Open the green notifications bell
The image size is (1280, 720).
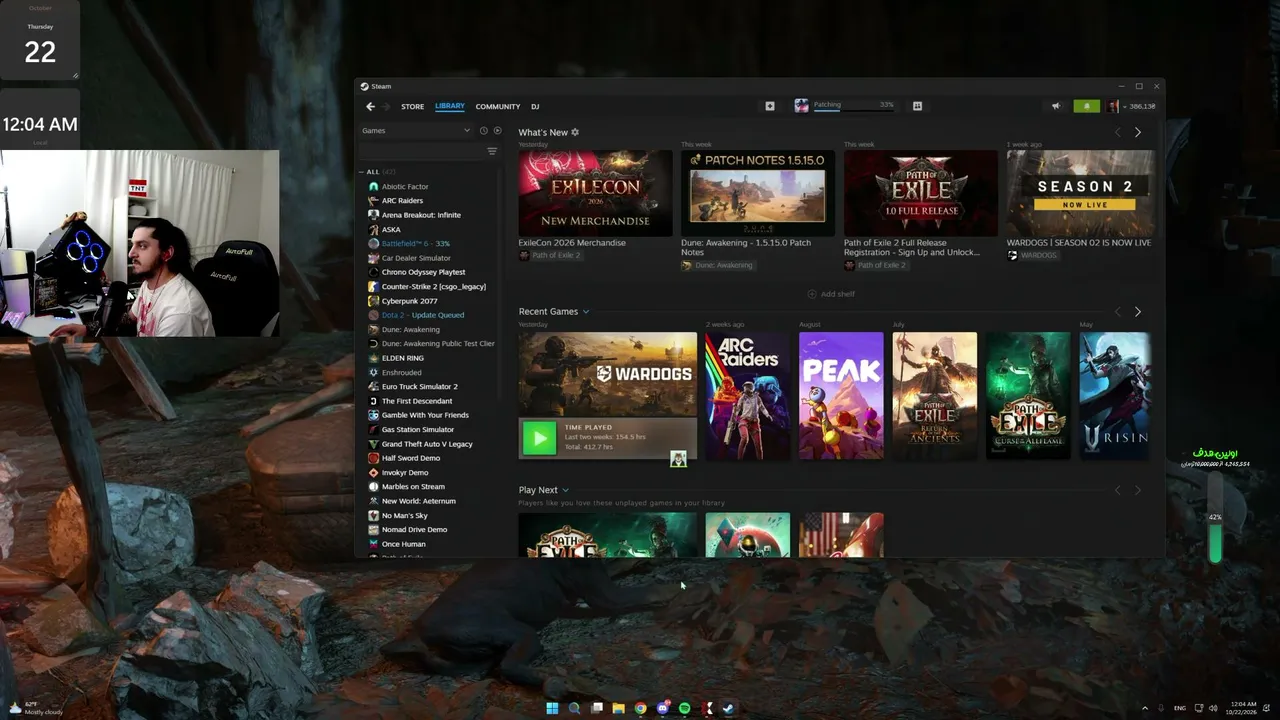click(x=1086, y=106)
